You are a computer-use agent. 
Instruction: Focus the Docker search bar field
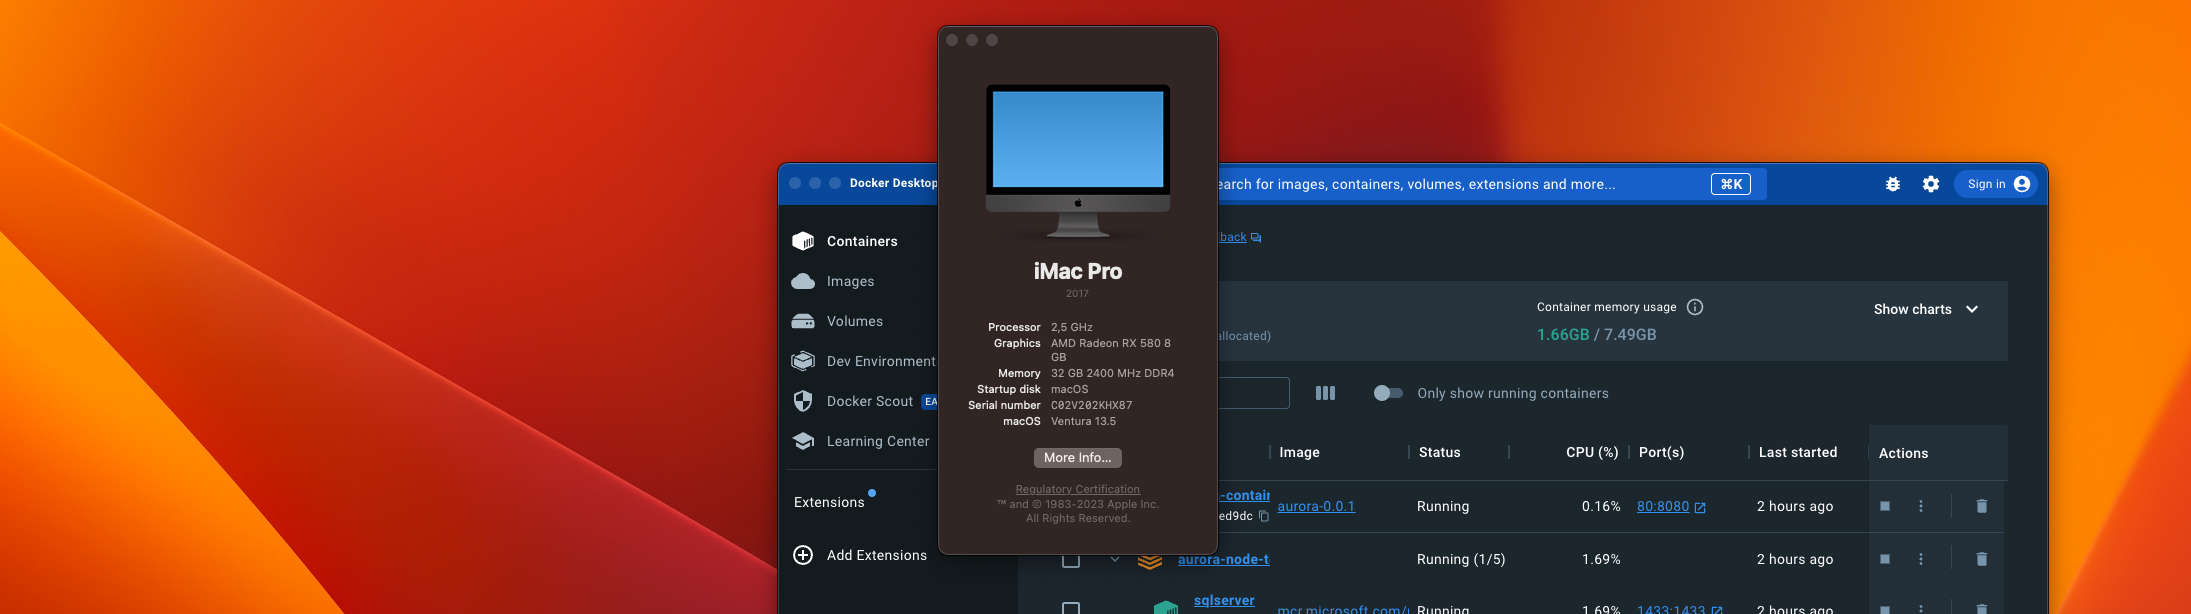1491,184
